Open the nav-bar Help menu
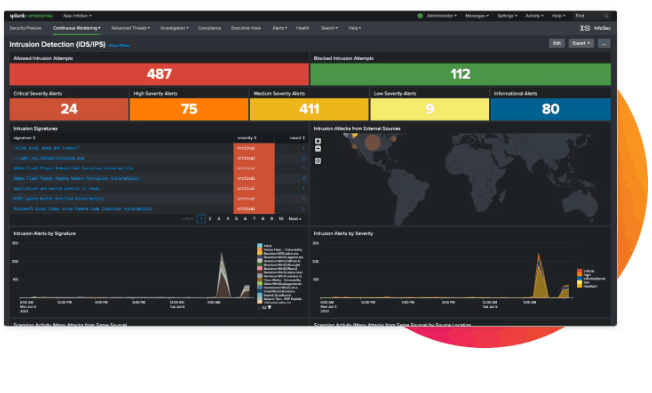652x393 pixels. click(x=355, y=28)
